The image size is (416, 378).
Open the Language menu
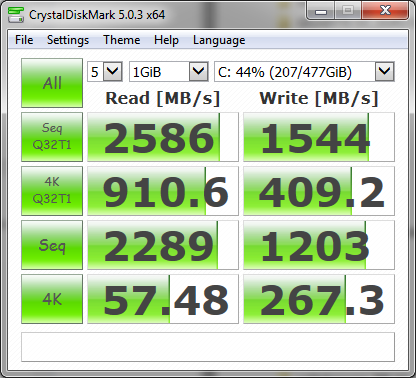(x=219, y=40)
